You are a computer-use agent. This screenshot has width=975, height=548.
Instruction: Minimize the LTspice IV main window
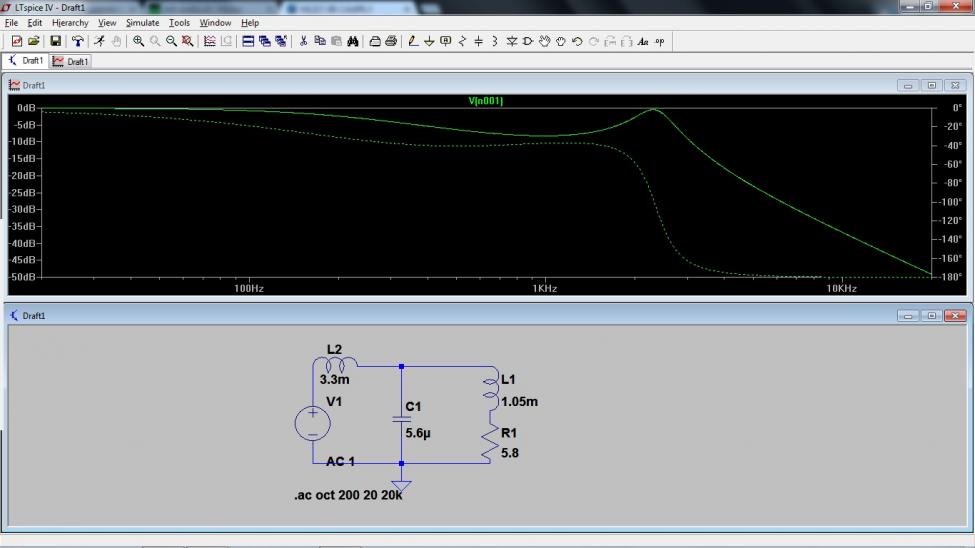909,6
